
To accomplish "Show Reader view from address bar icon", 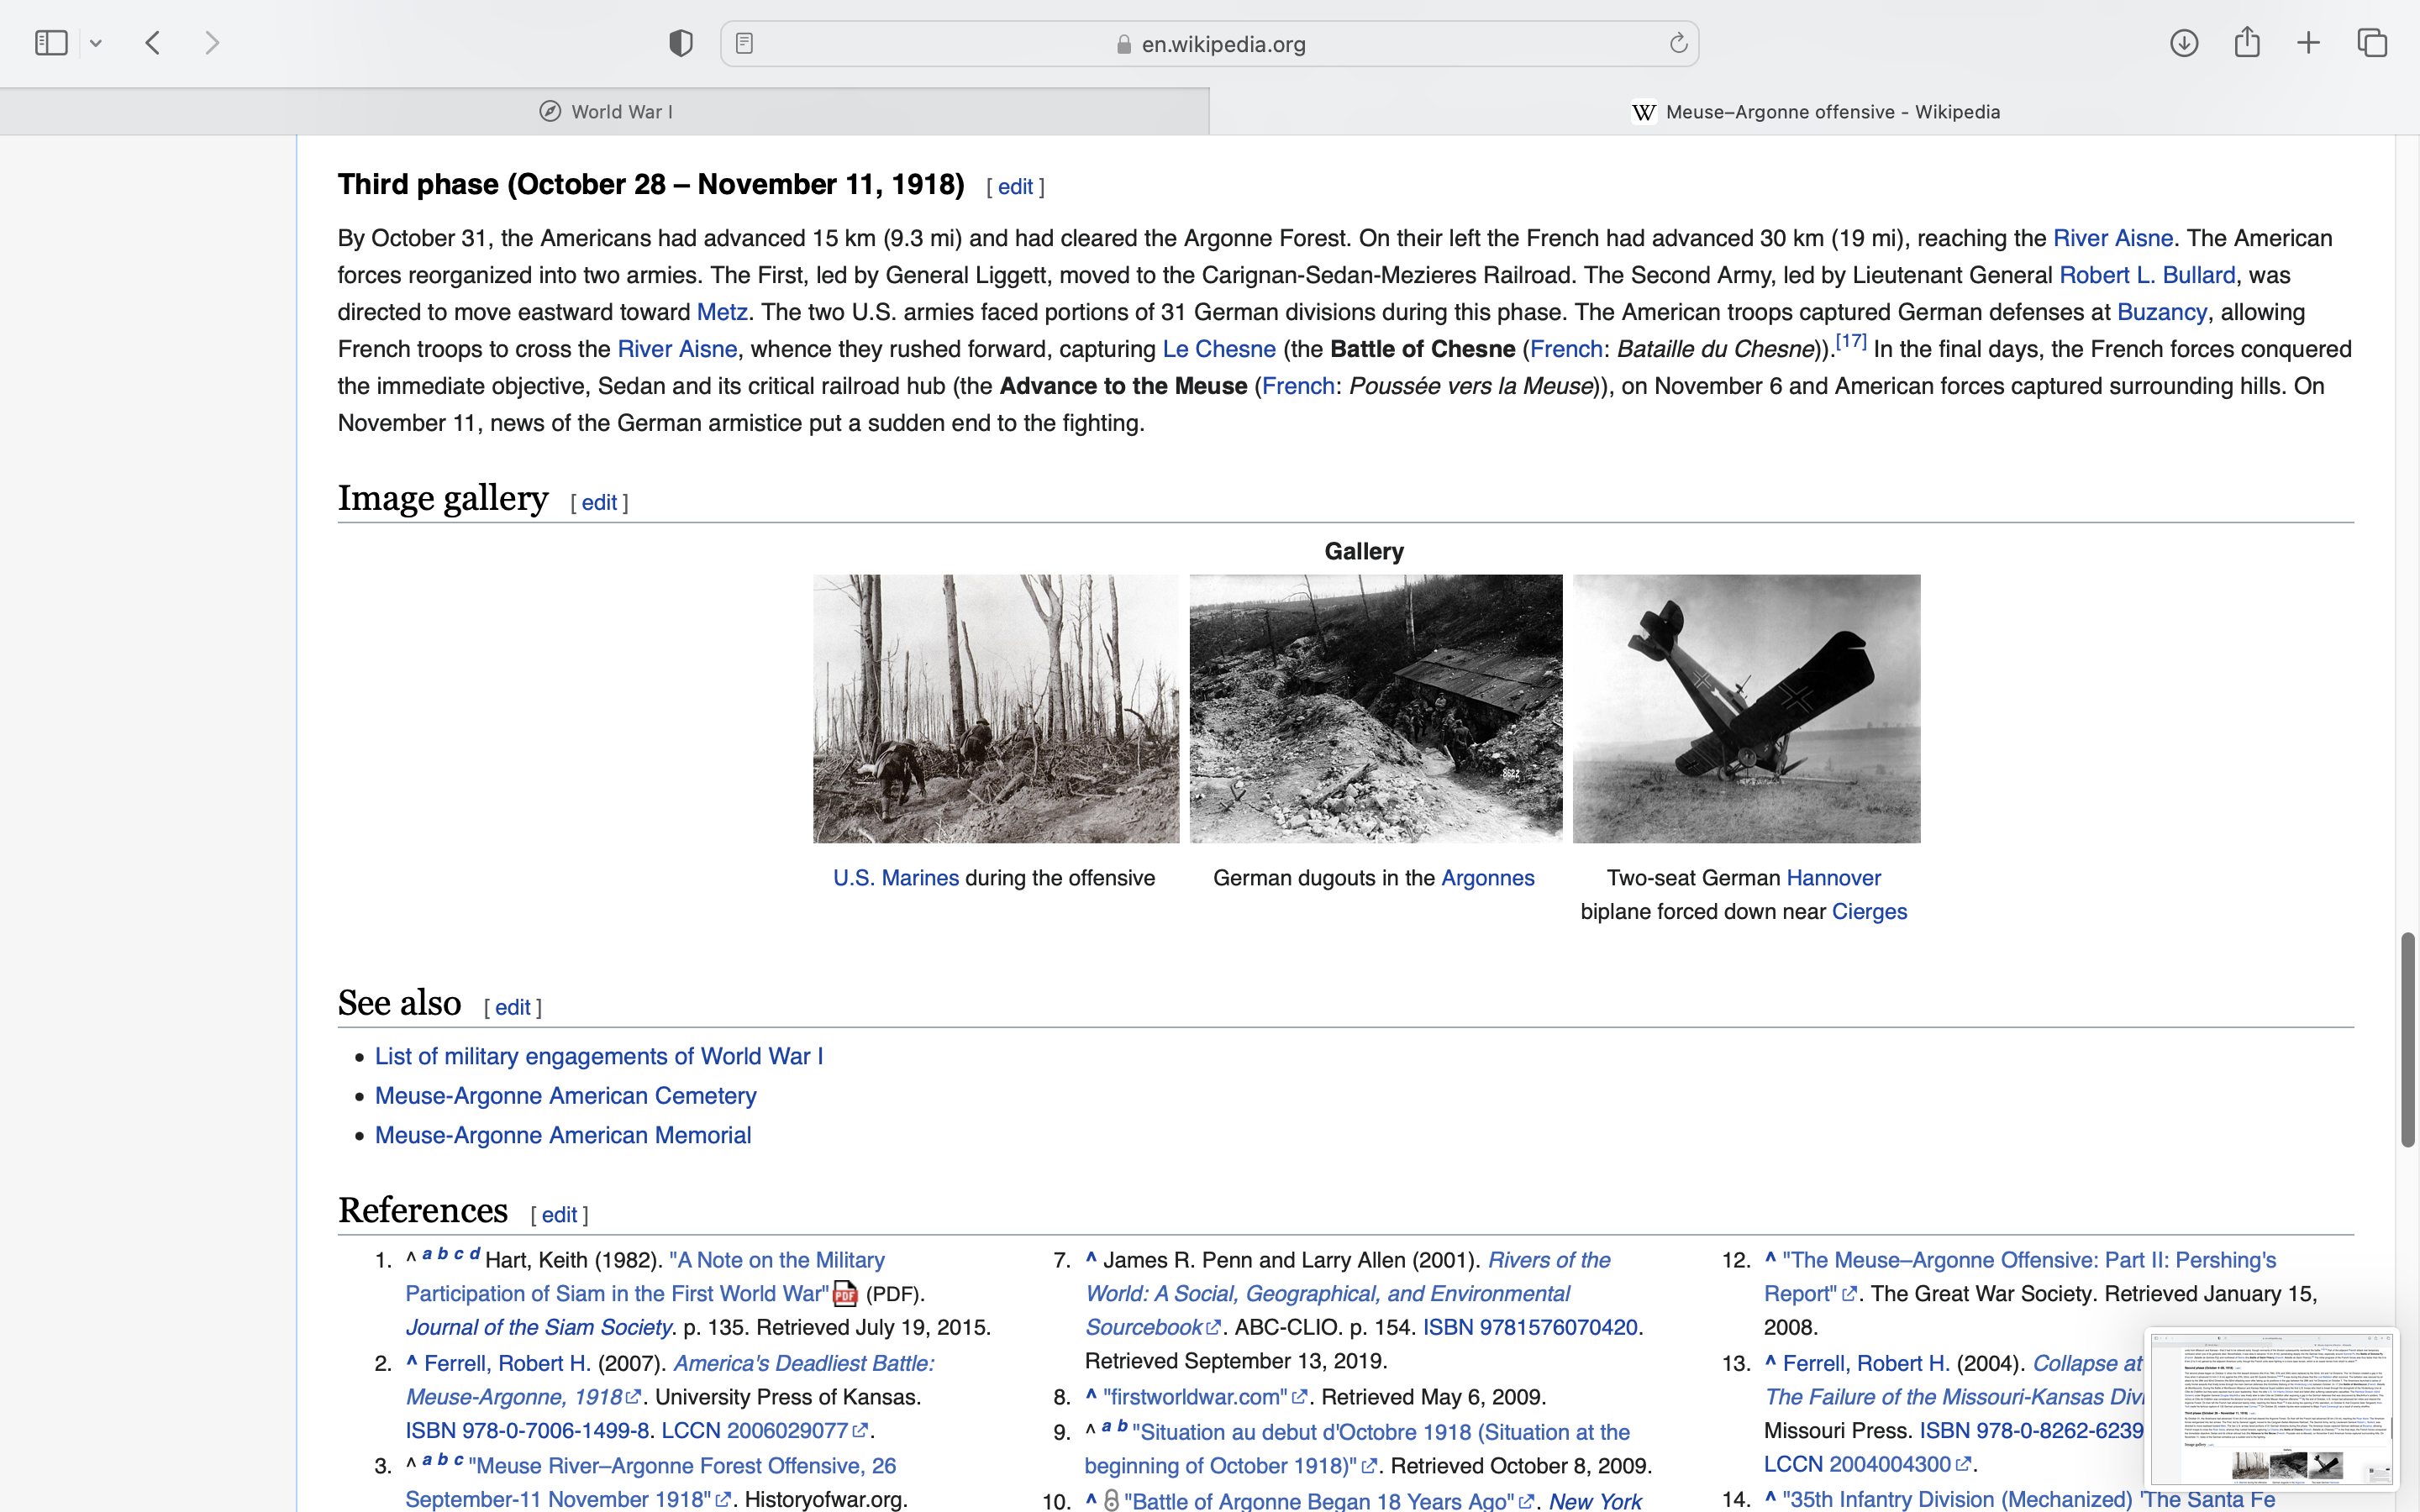I will [x=744, y=43].
